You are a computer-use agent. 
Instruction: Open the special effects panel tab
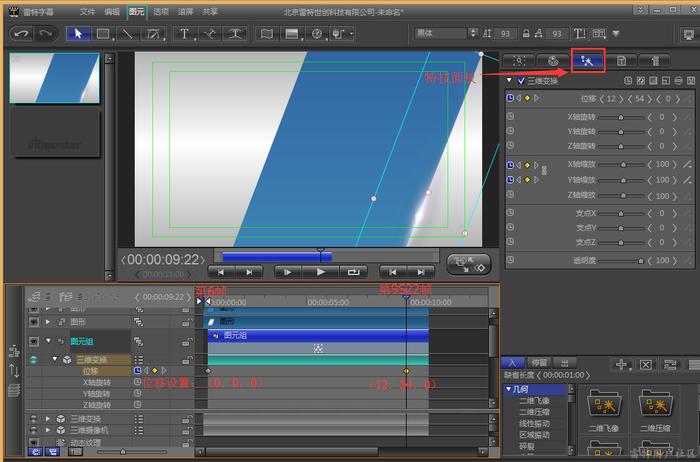(587, 61)
